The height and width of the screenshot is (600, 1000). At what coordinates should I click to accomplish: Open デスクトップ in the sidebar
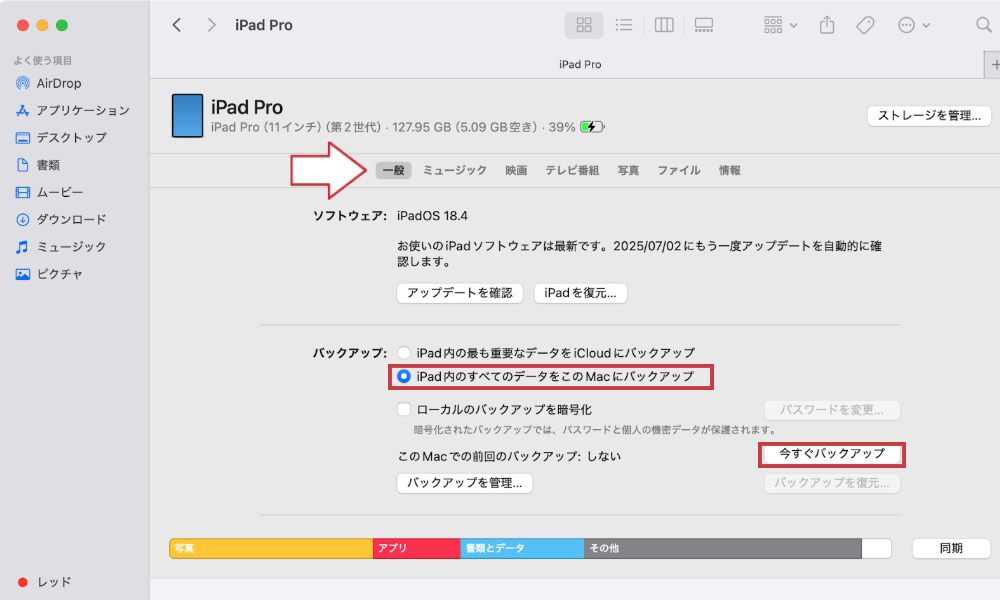[x=61, y=137]
